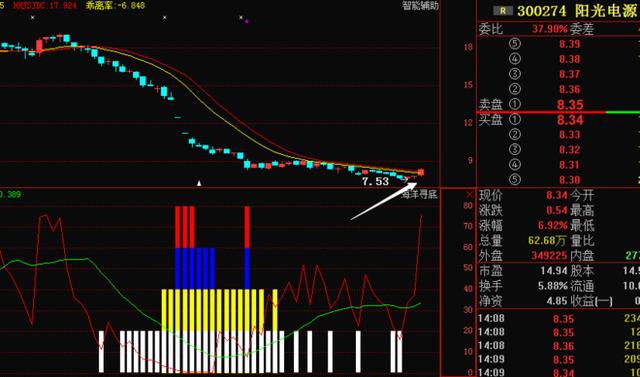The height and width of the screenshot is (377, 640).
Task: Click the 7.53 lowest price label
Action: coord(376,182)
